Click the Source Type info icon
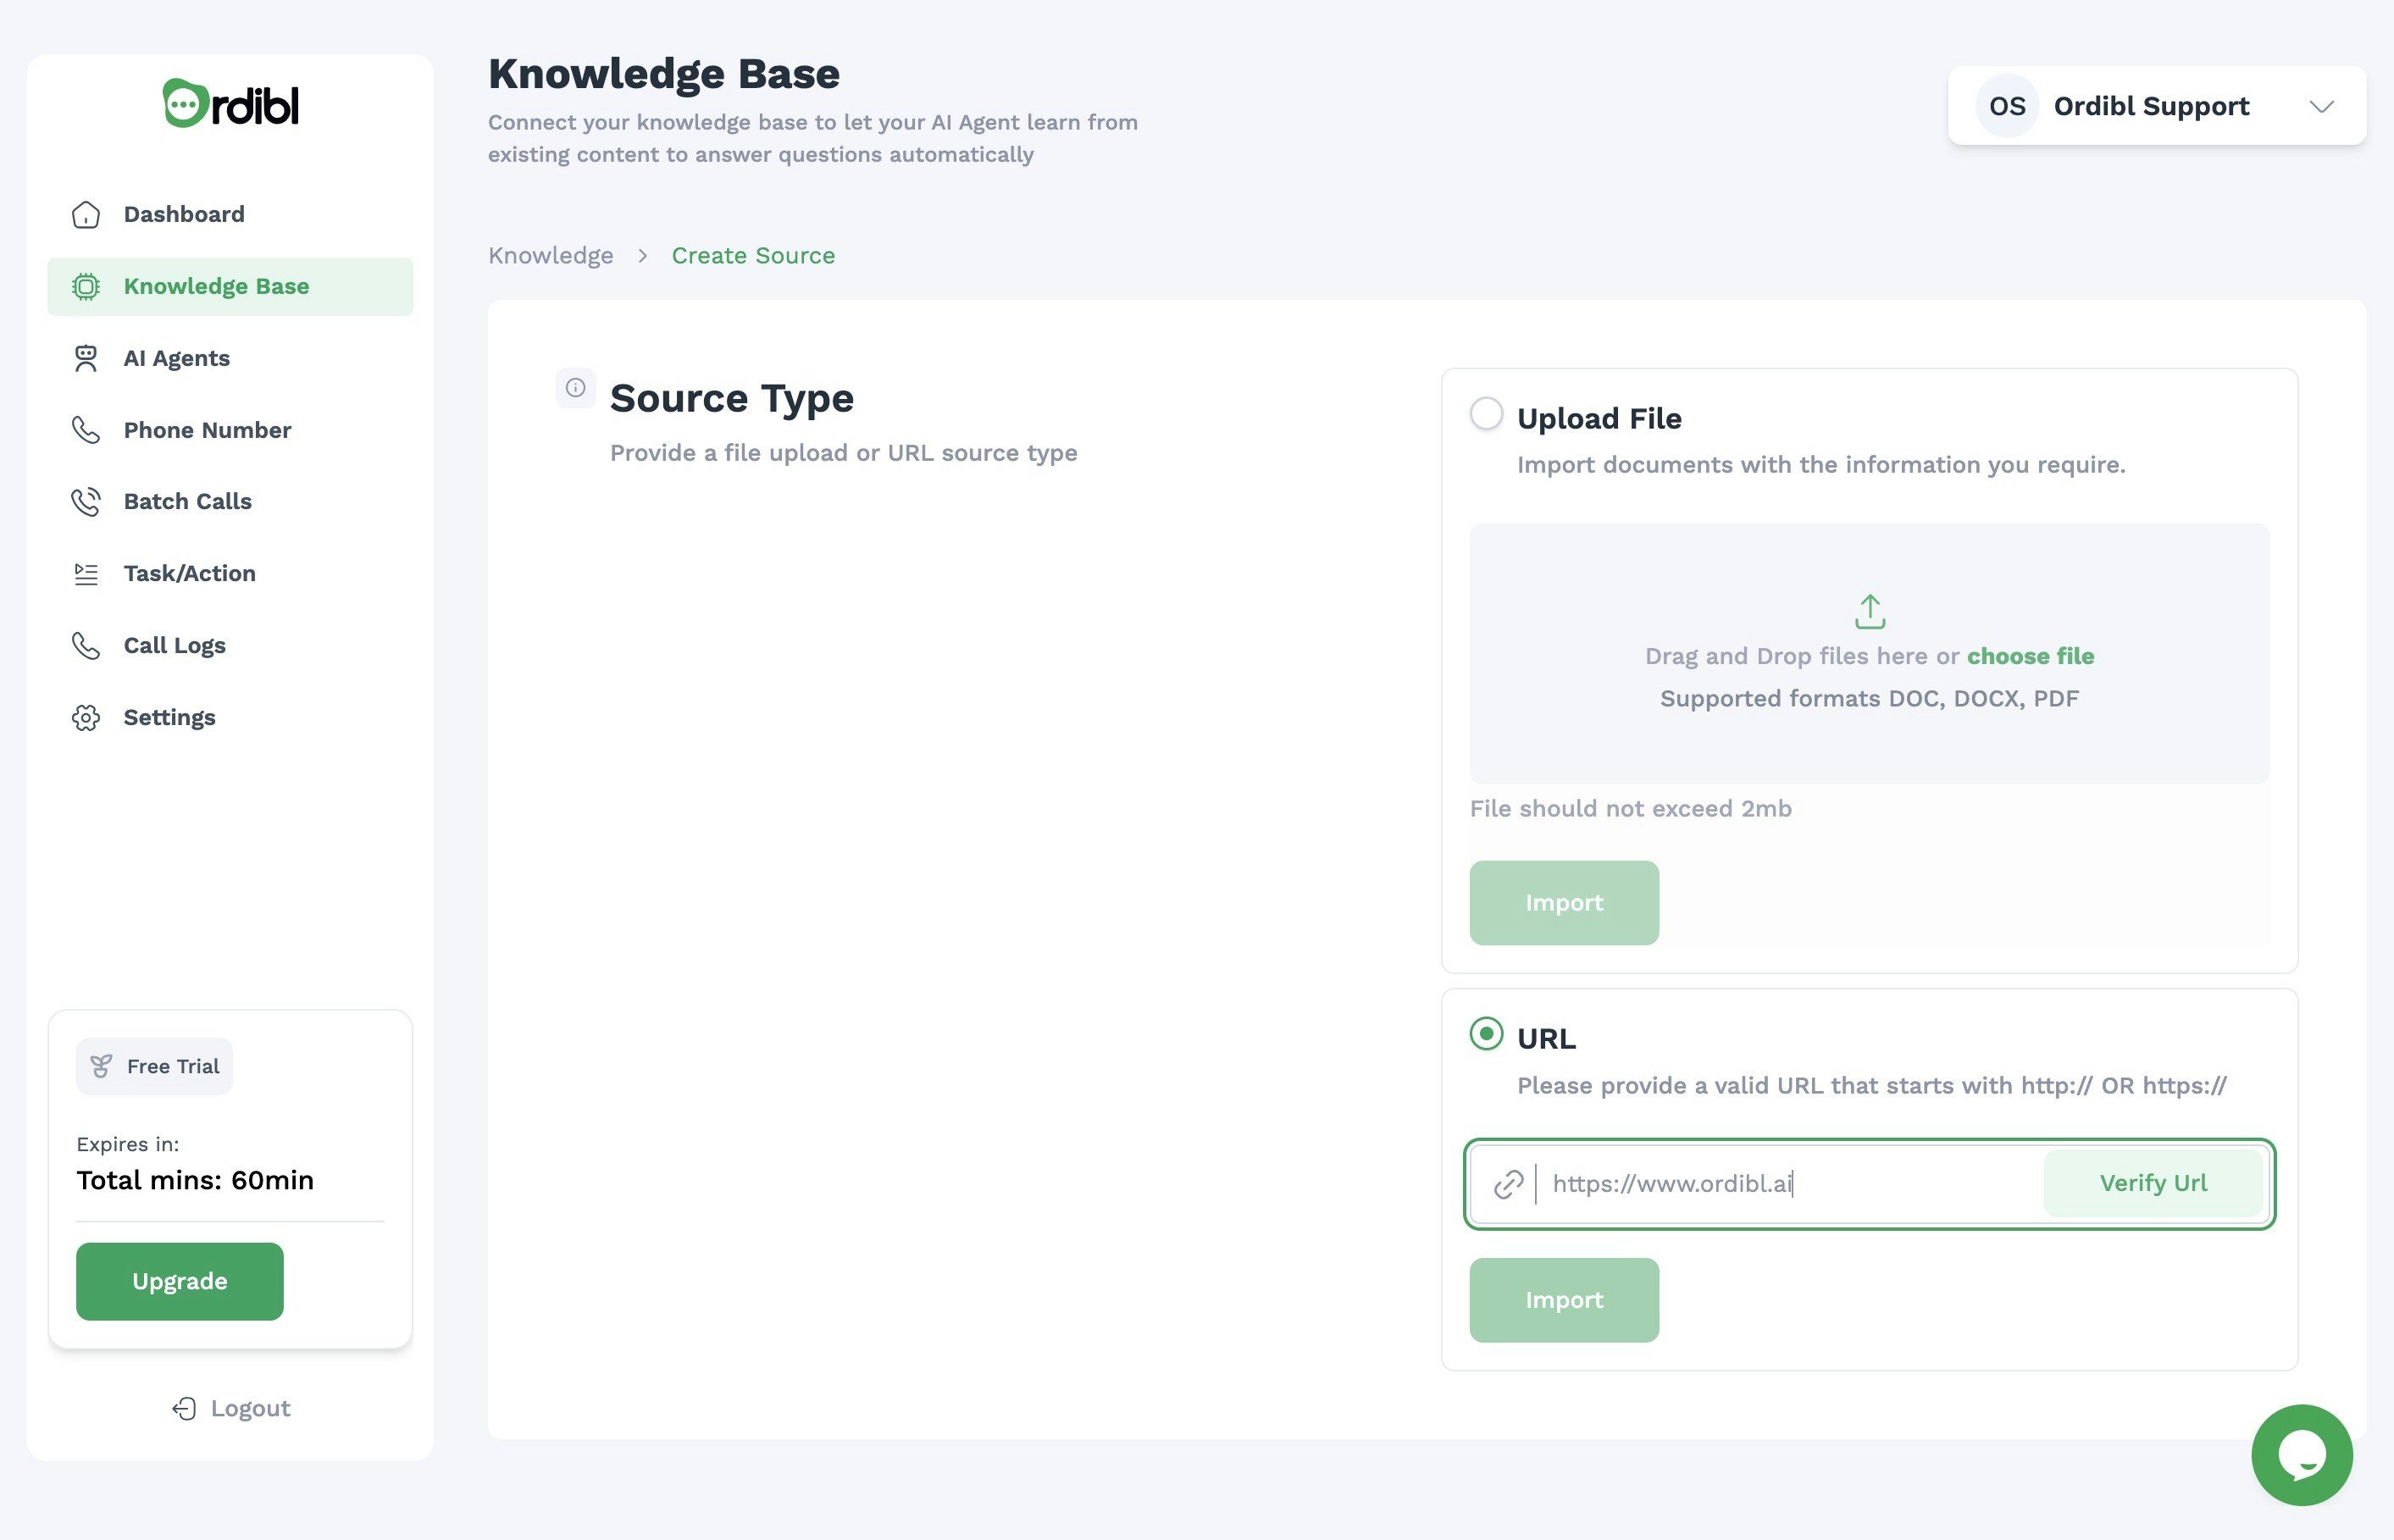Image resolution: width=2394 pixels, height=1540 pixels. click(575, 388)
